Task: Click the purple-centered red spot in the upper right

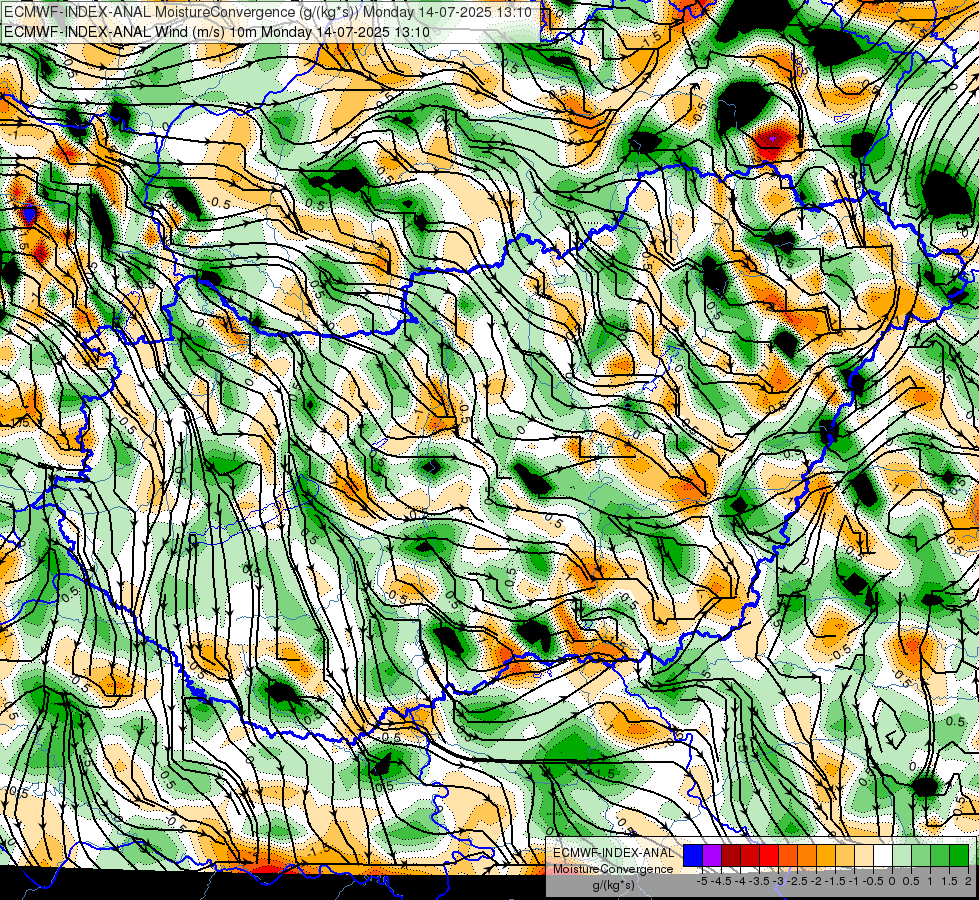Action: (772, 139)
